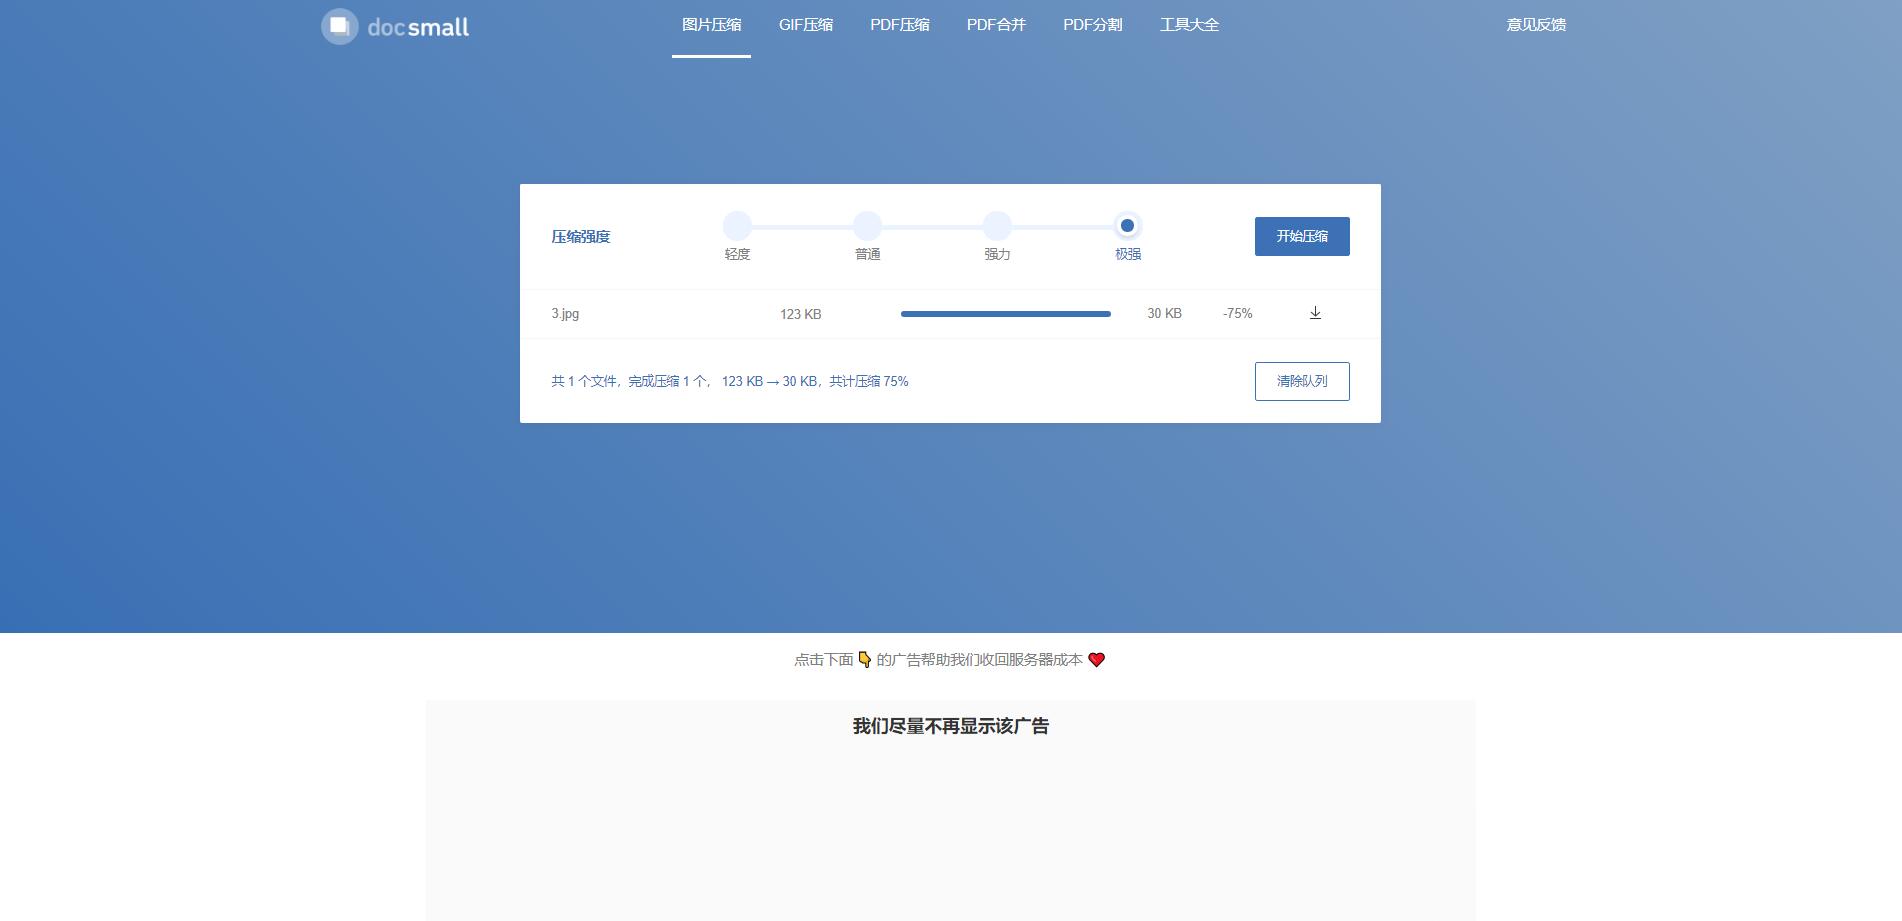Click the download icon for 3.jpg
This screenshot has height=921, width=1902.
[x=1314, y=313]
